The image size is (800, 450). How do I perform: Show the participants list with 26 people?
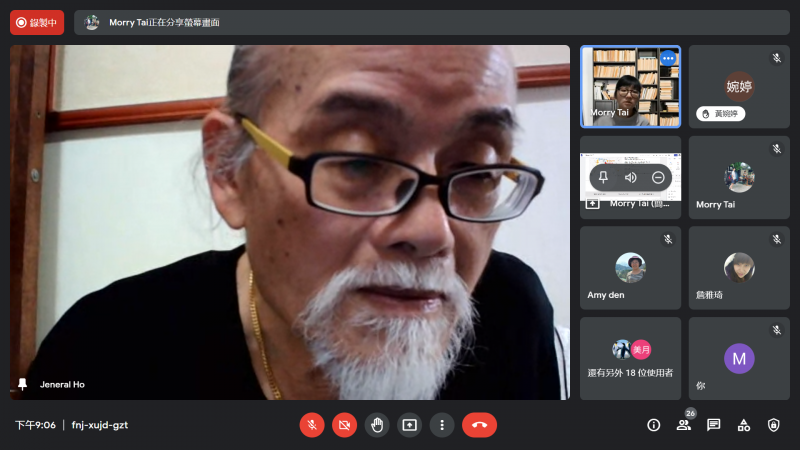click(684, 425)
